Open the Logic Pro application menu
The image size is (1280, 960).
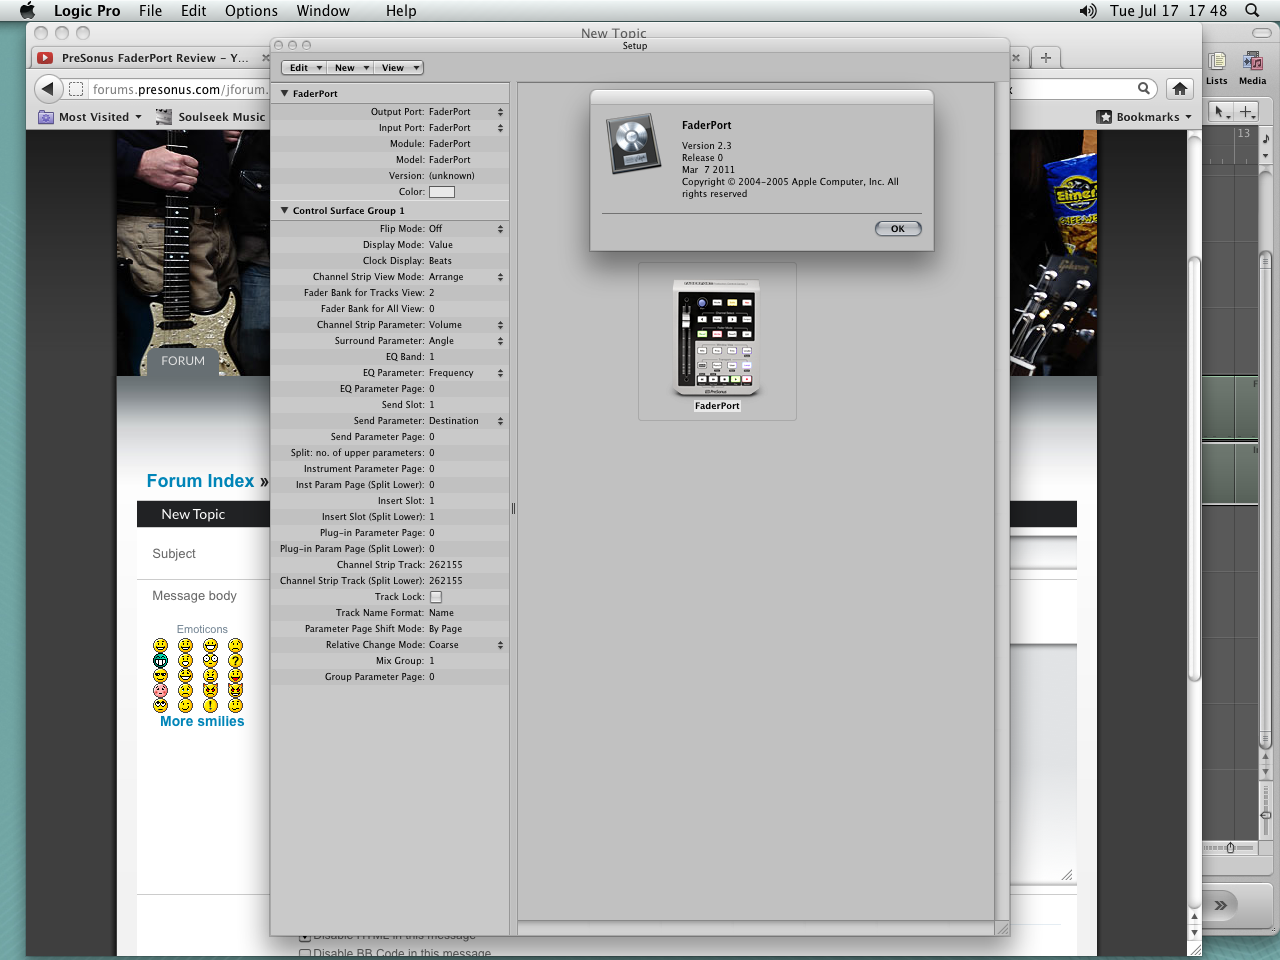coord(87,11)
